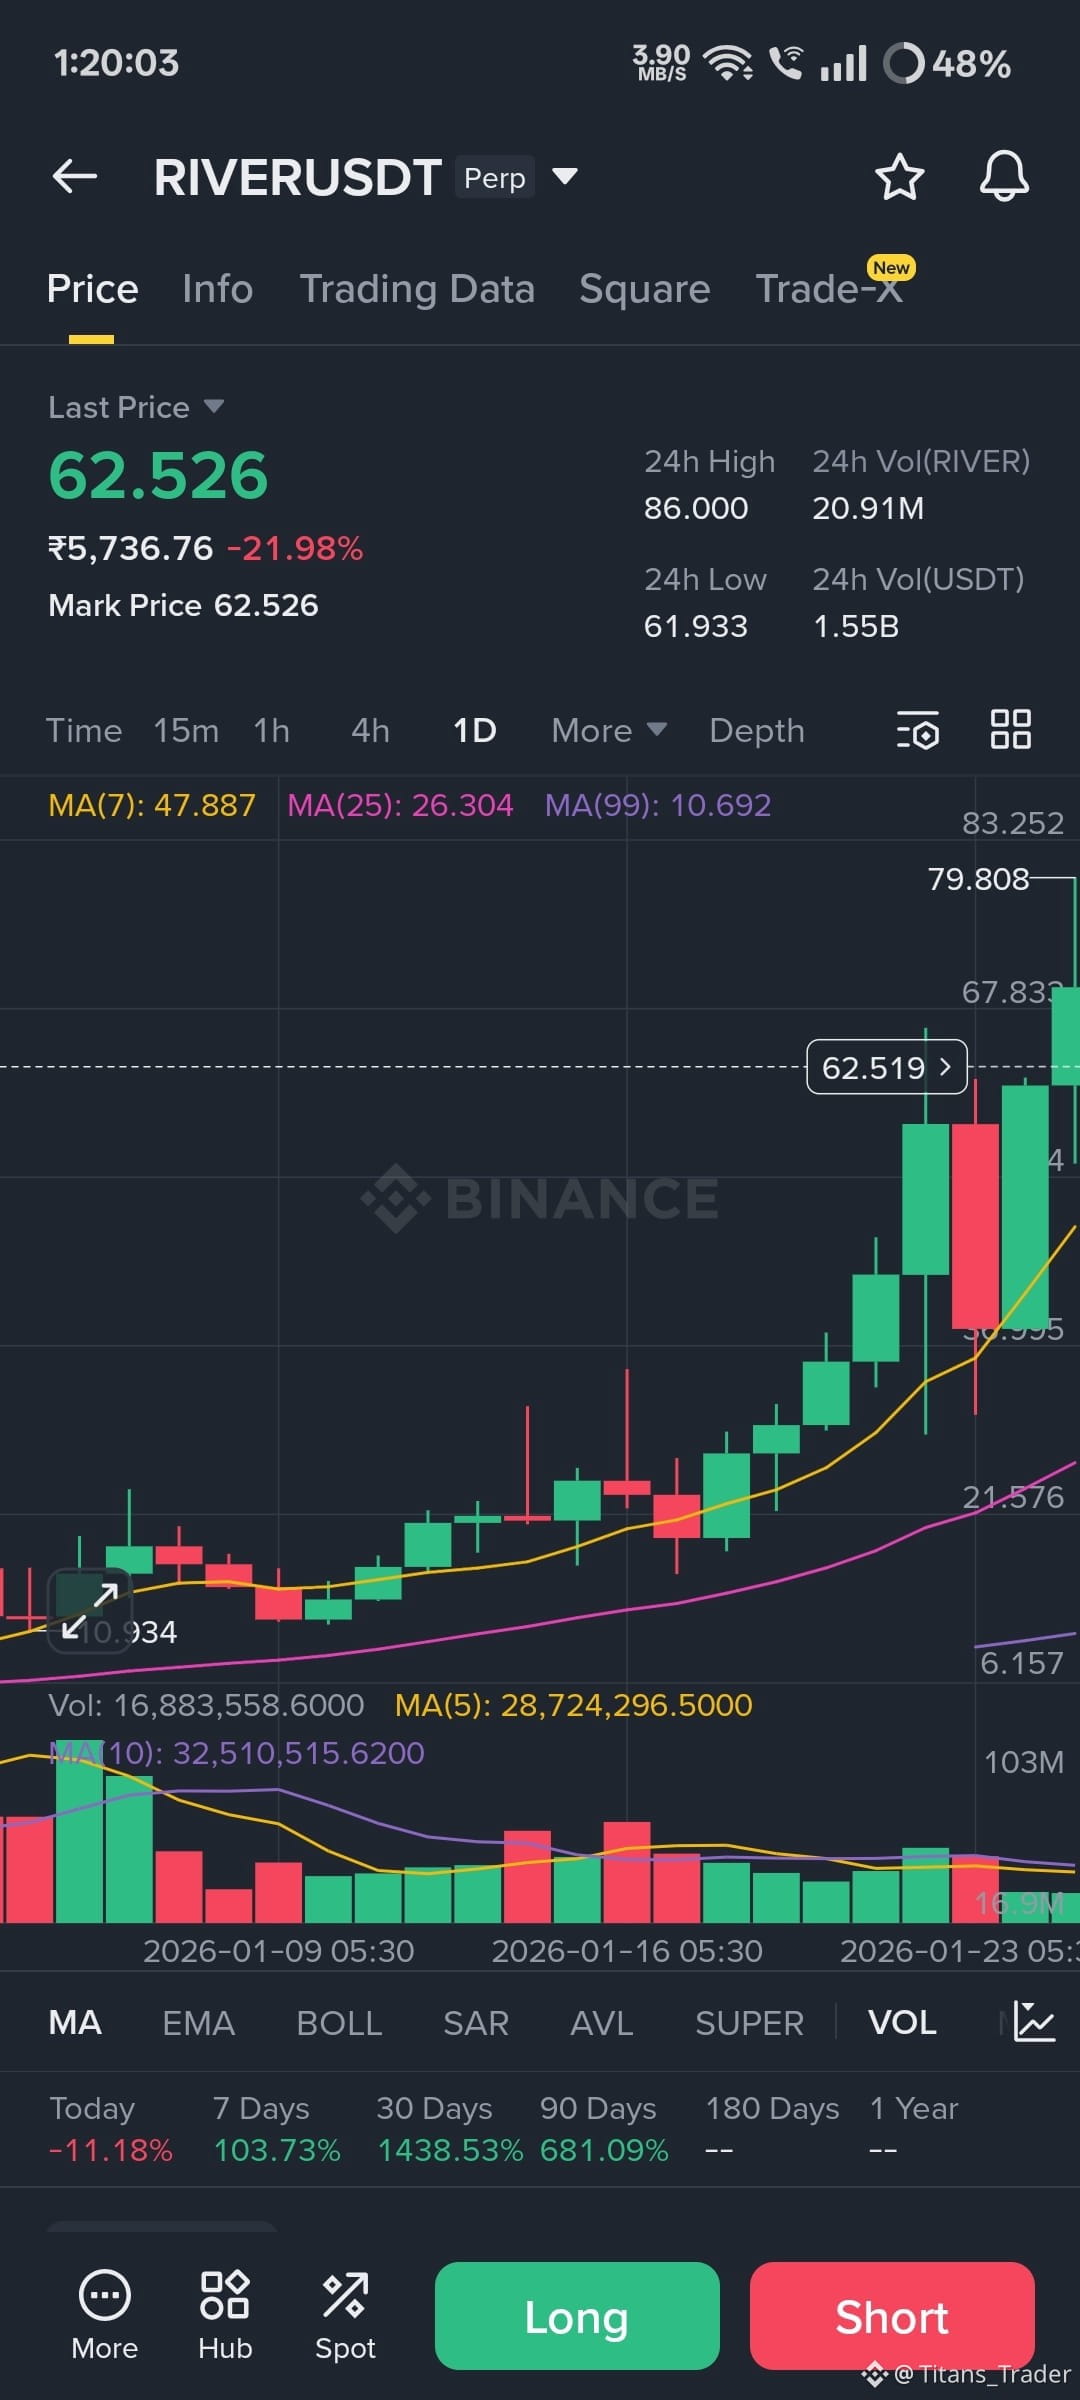Screen dimensions: 1080x2400
Task: Open the Trading Data tab
Action: pos(417,289)
